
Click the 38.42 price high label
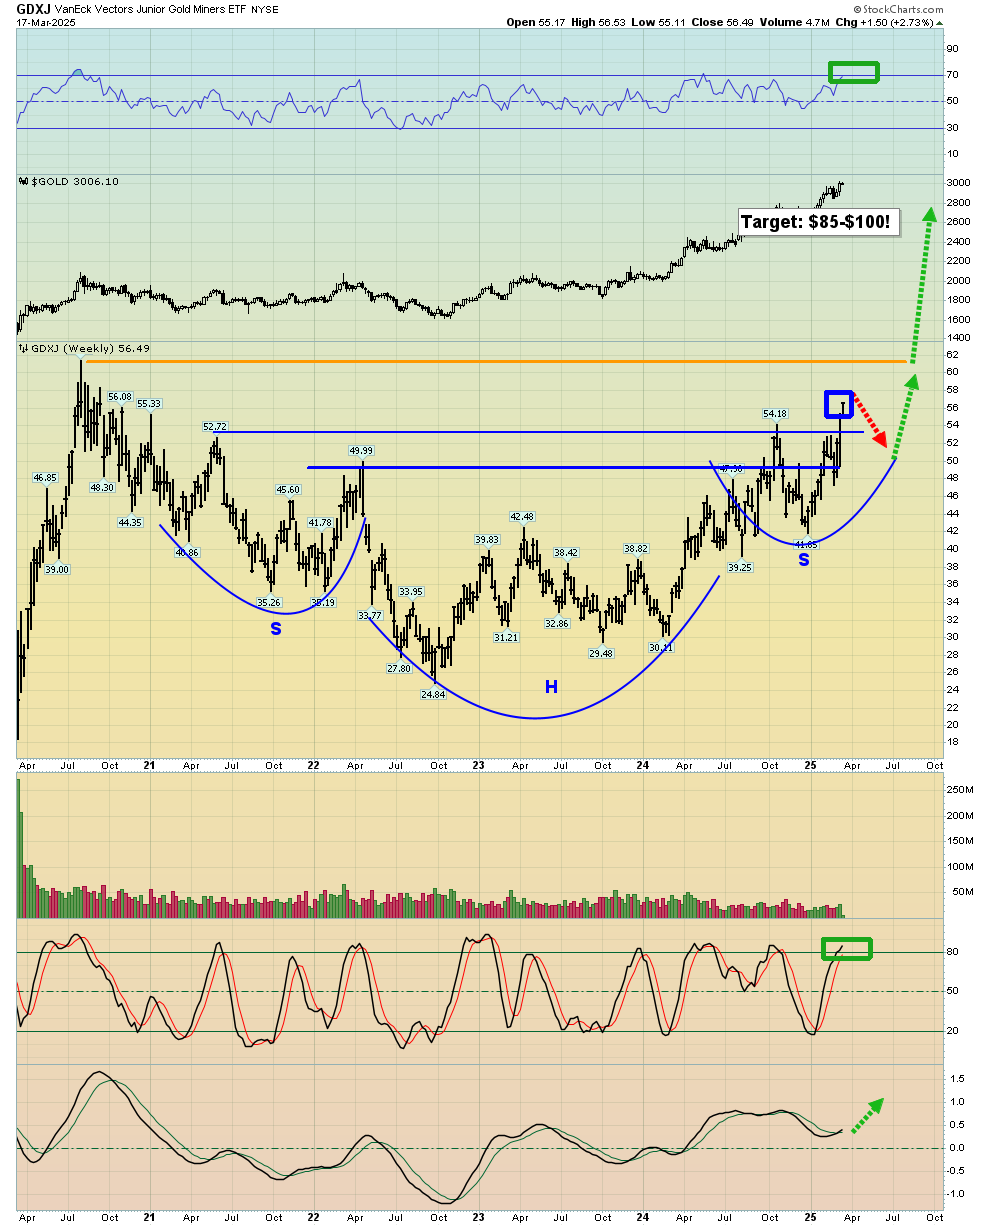click(566, 552)
